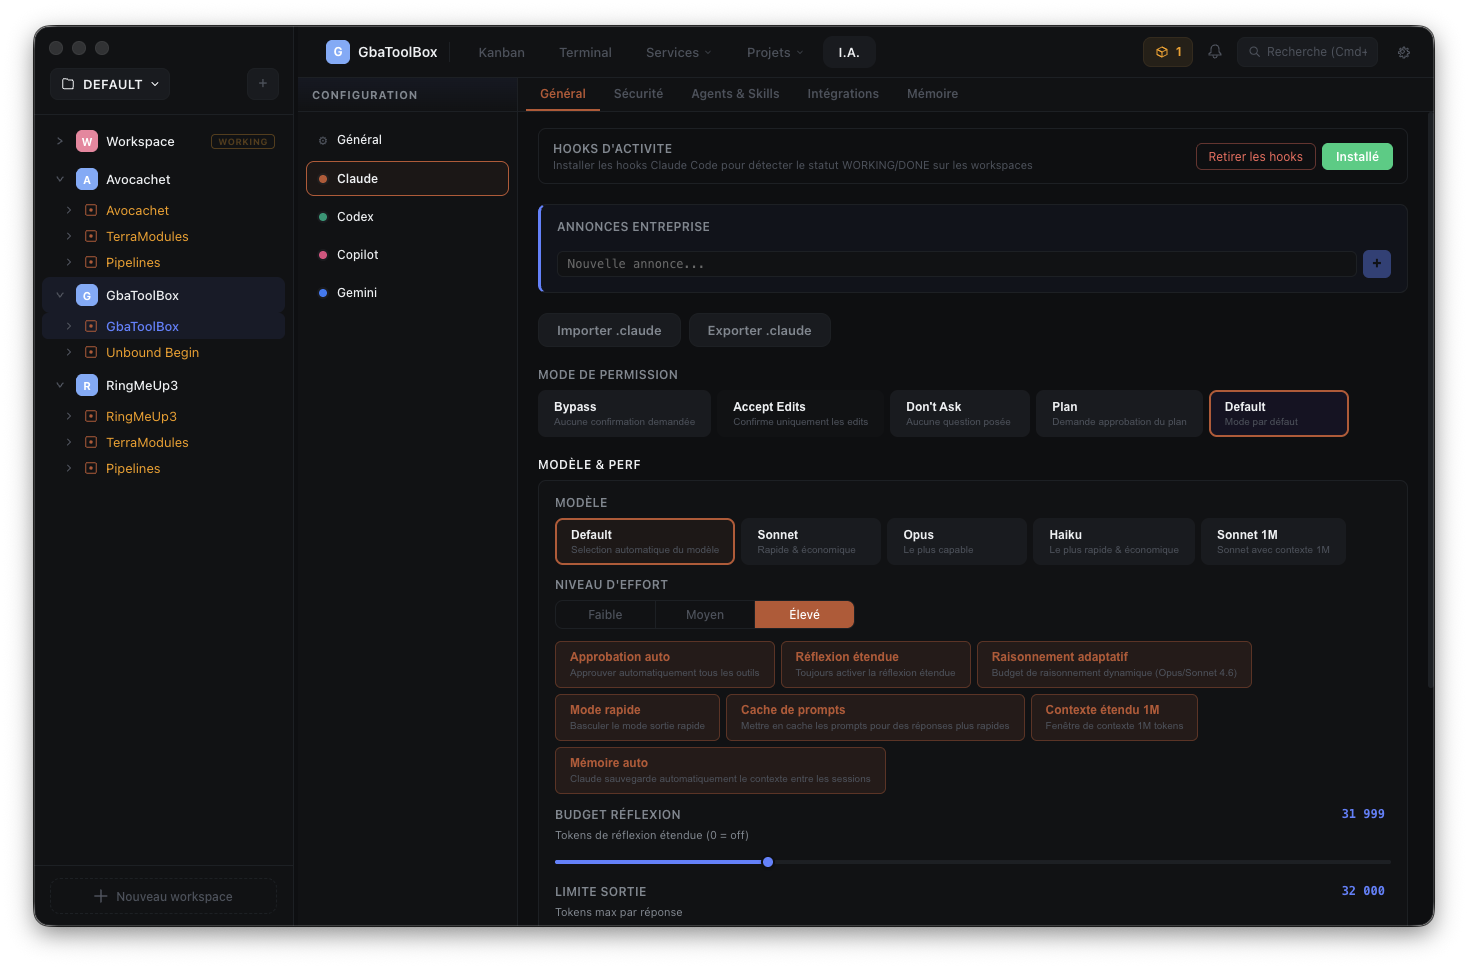Open settings gear icon in top bar
This screenshot has height=968, width=1468.
pos(1404,52)
